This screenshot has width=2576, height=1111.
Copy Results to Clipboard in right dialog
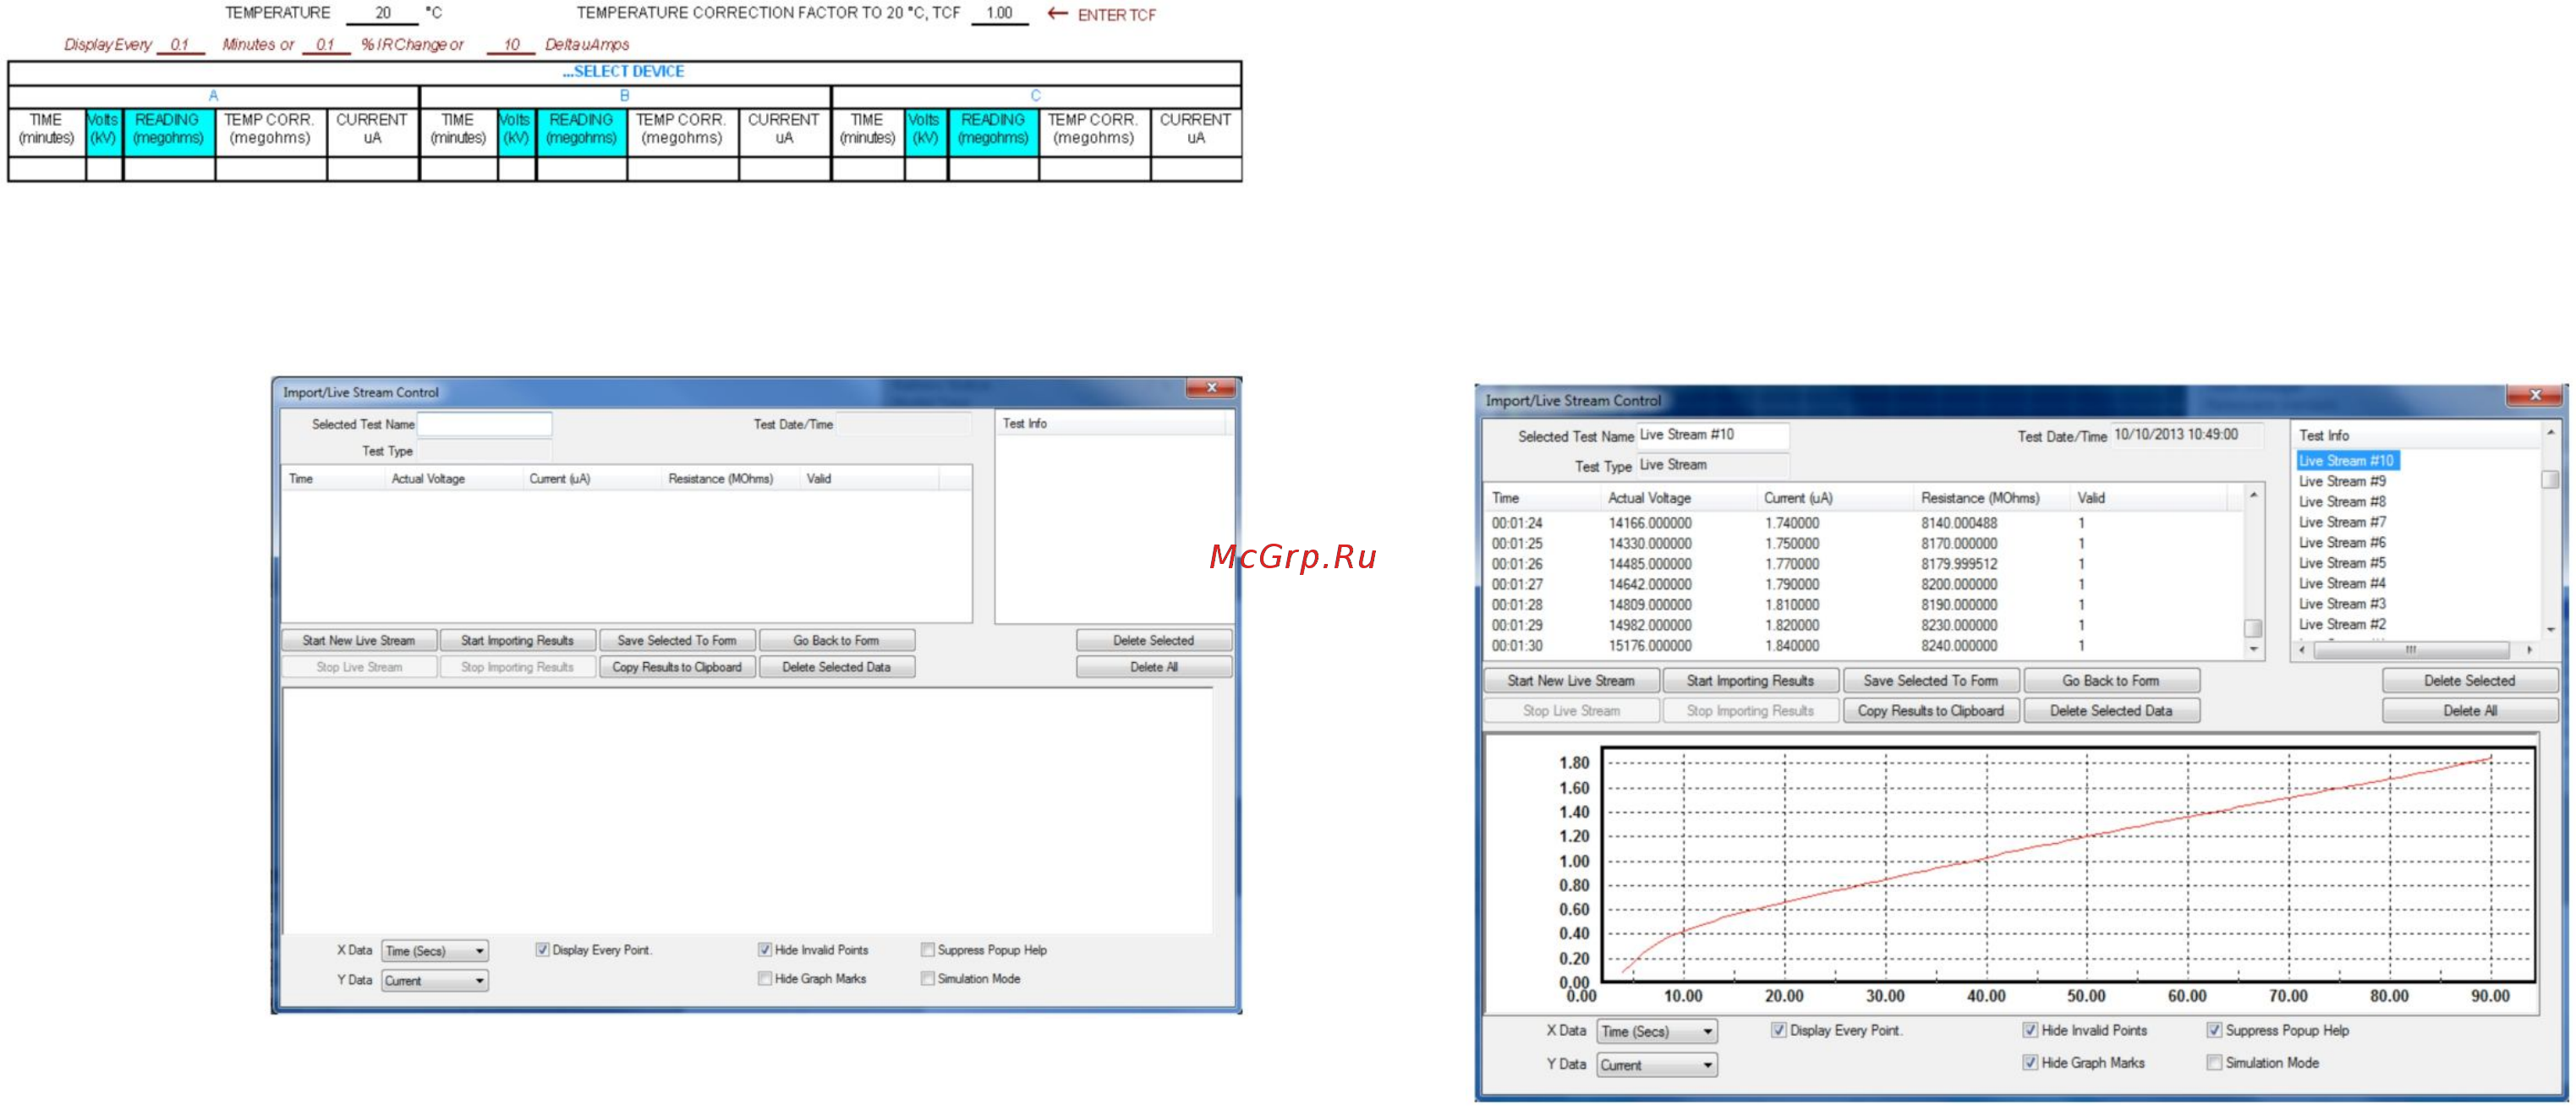click(x=1930, y=711)
